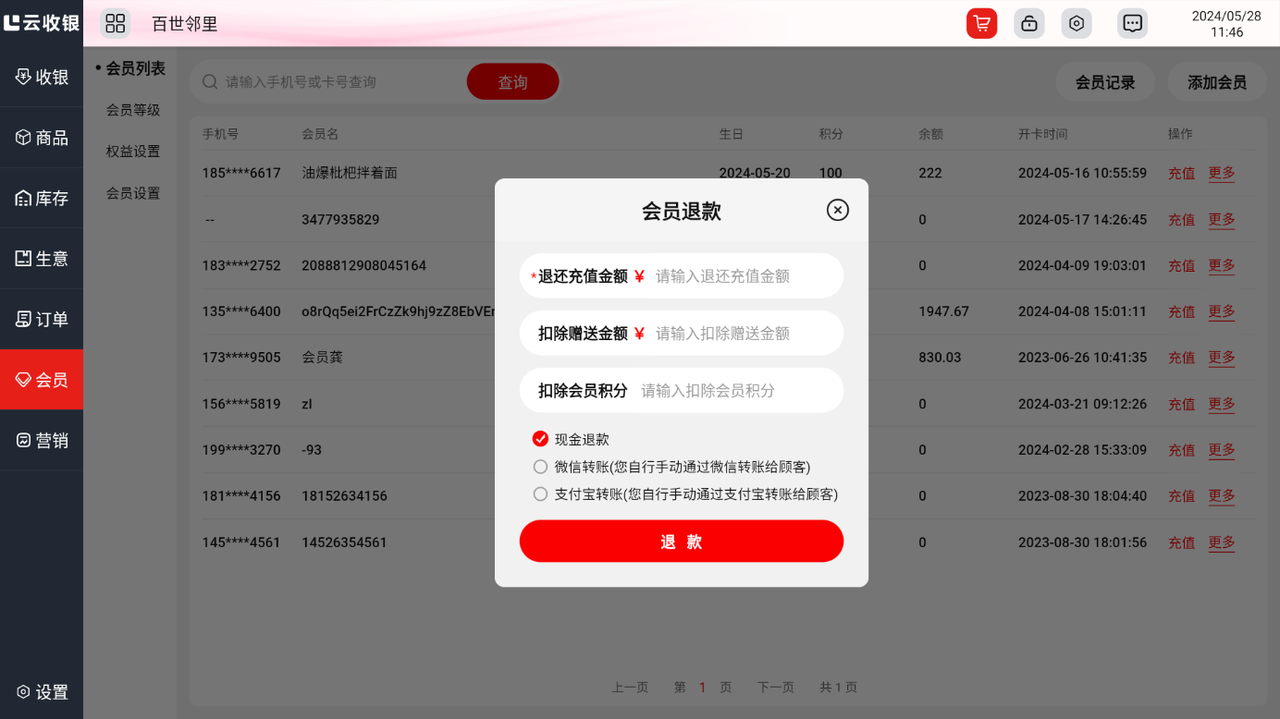Select the 现金退款 refund option
Screen dimensions: 1280x719
(x=541, y=439)
